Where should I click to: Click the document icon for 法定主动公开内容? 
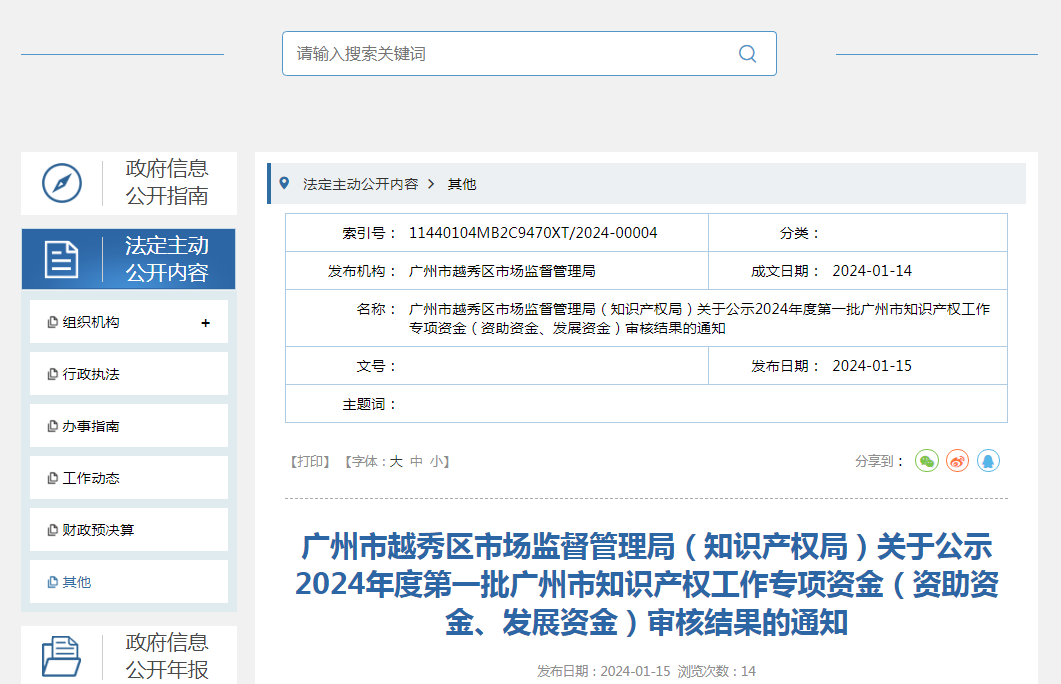point(62,259)
